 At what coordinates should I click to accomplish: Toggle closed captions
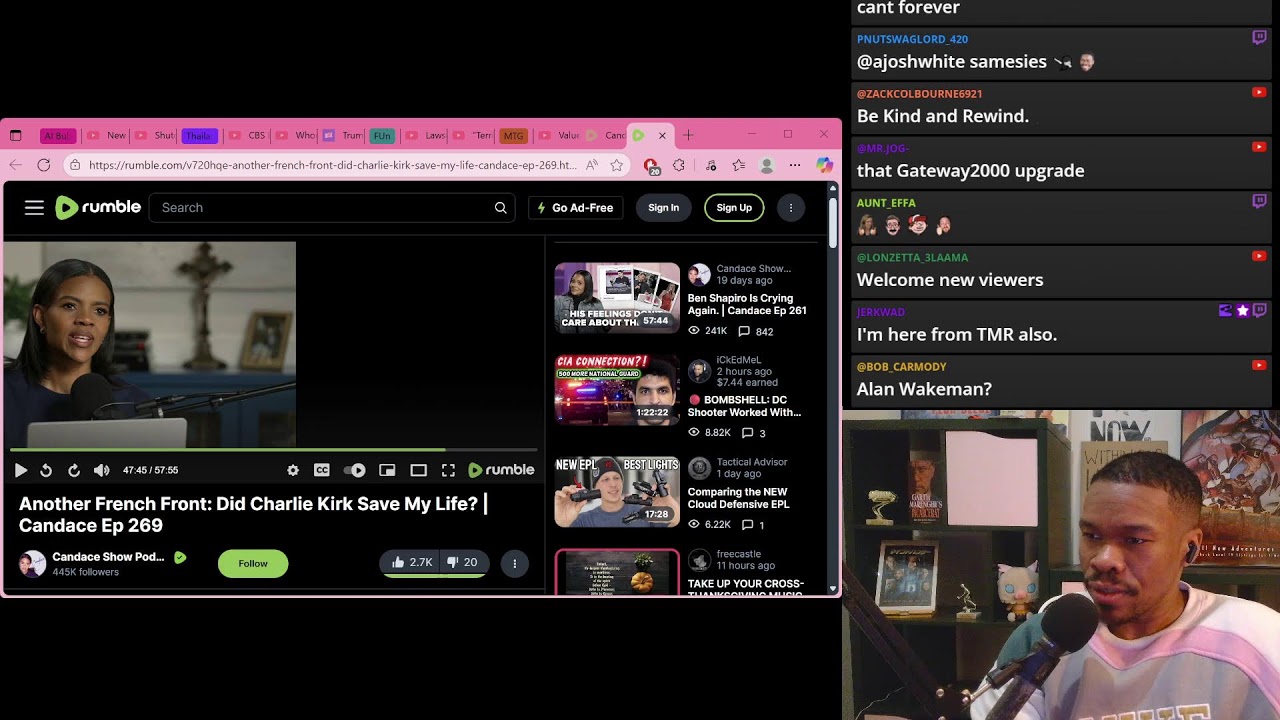pyautogui.click(x=322, y=470)
